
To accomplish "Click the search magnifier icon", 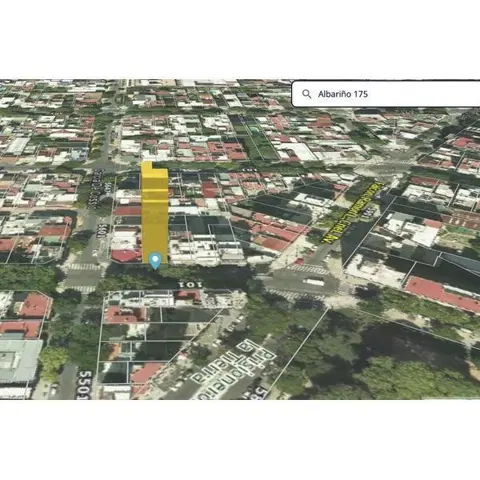I will 306,94.
